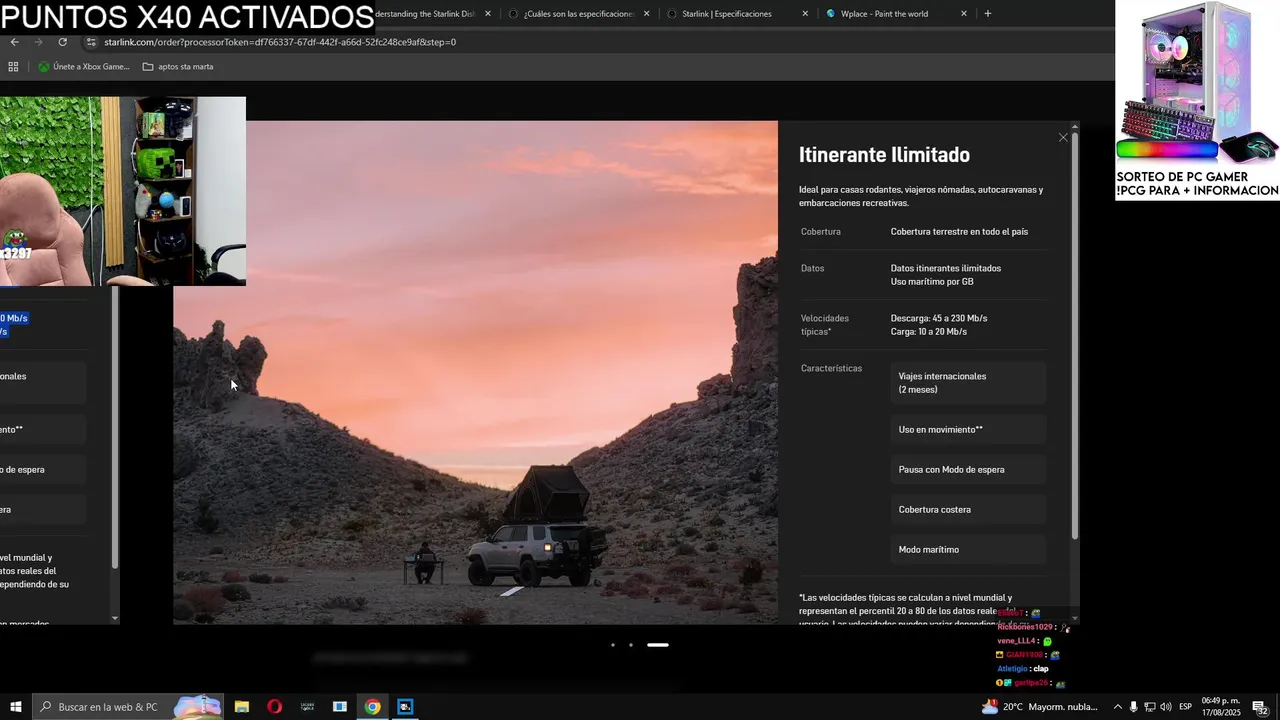Open the taskbar app left of Chrome
Screen dimensions: 1280x720
[x=340, y=707]
